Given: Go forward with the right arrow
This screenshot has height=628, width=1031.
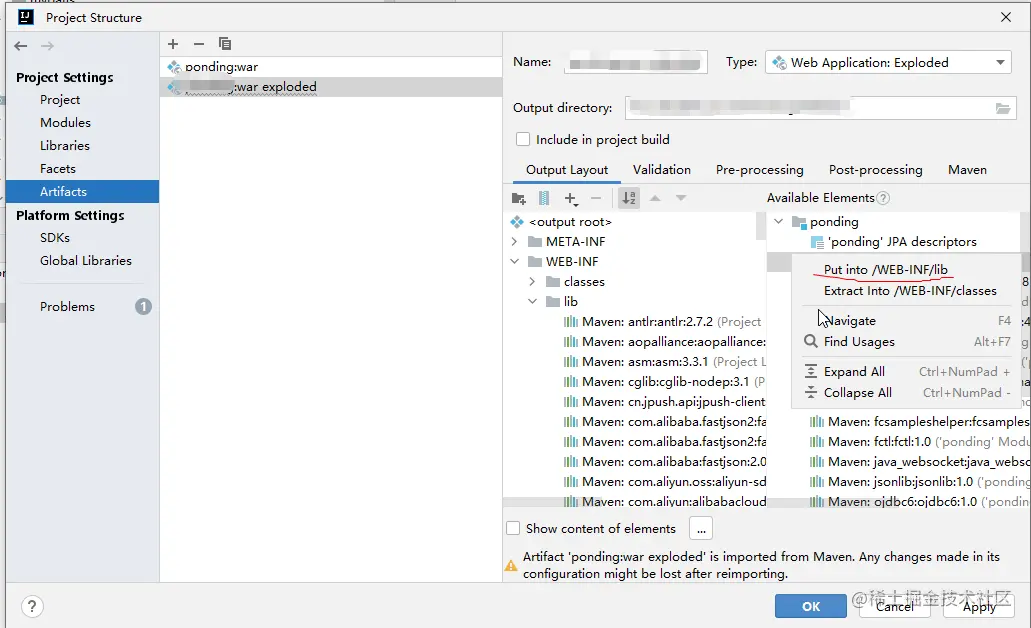Looking at the screenshot, I should click(47, 46).
